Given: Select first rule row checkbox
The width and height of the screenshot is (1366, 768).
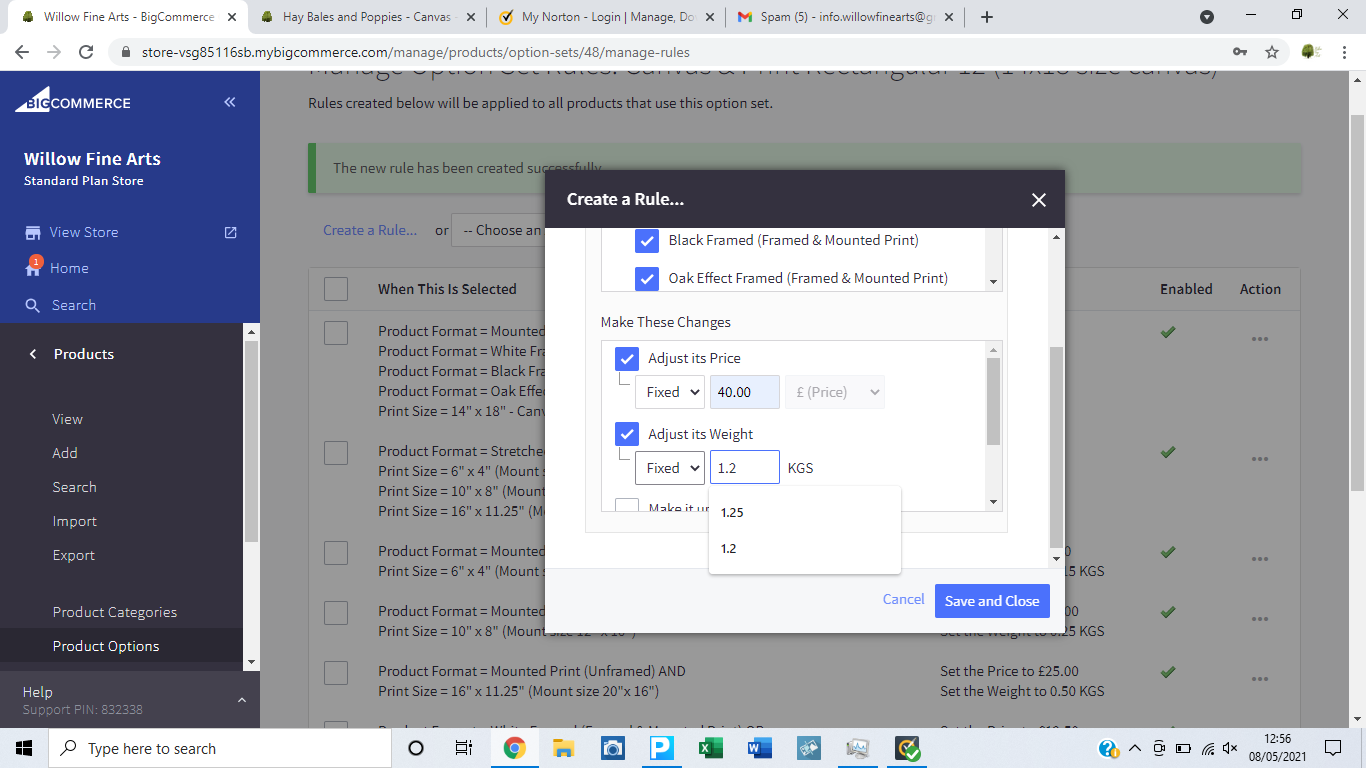Looking at the screenshot, I should pyautogui.click(x=336, y=333).
